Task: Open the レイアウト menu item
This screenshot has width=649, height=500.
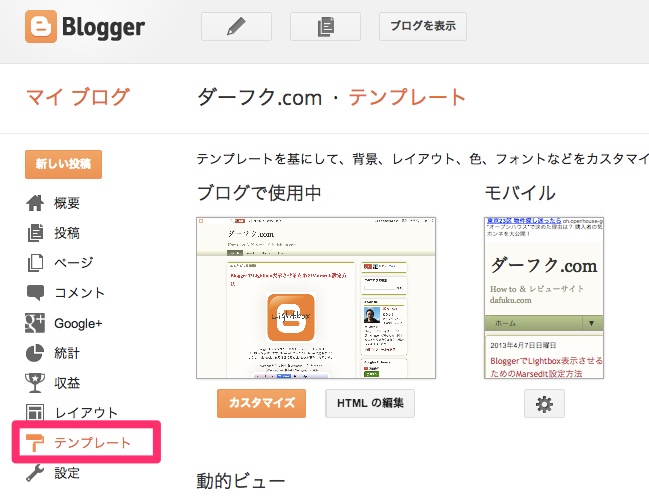Action: (86, 413)
